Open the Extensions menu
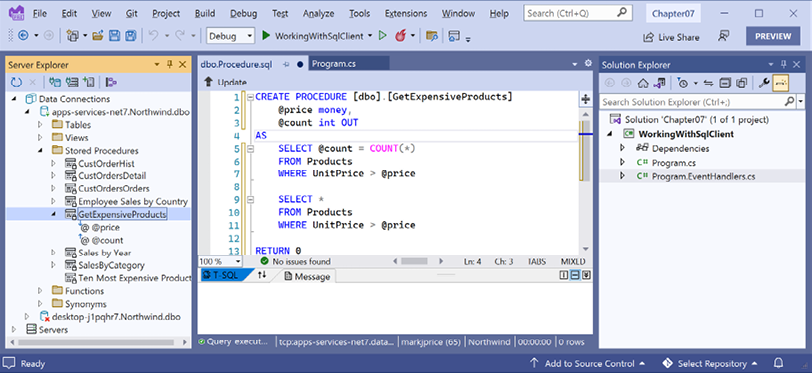812x373 pixels. coord(406,13)
